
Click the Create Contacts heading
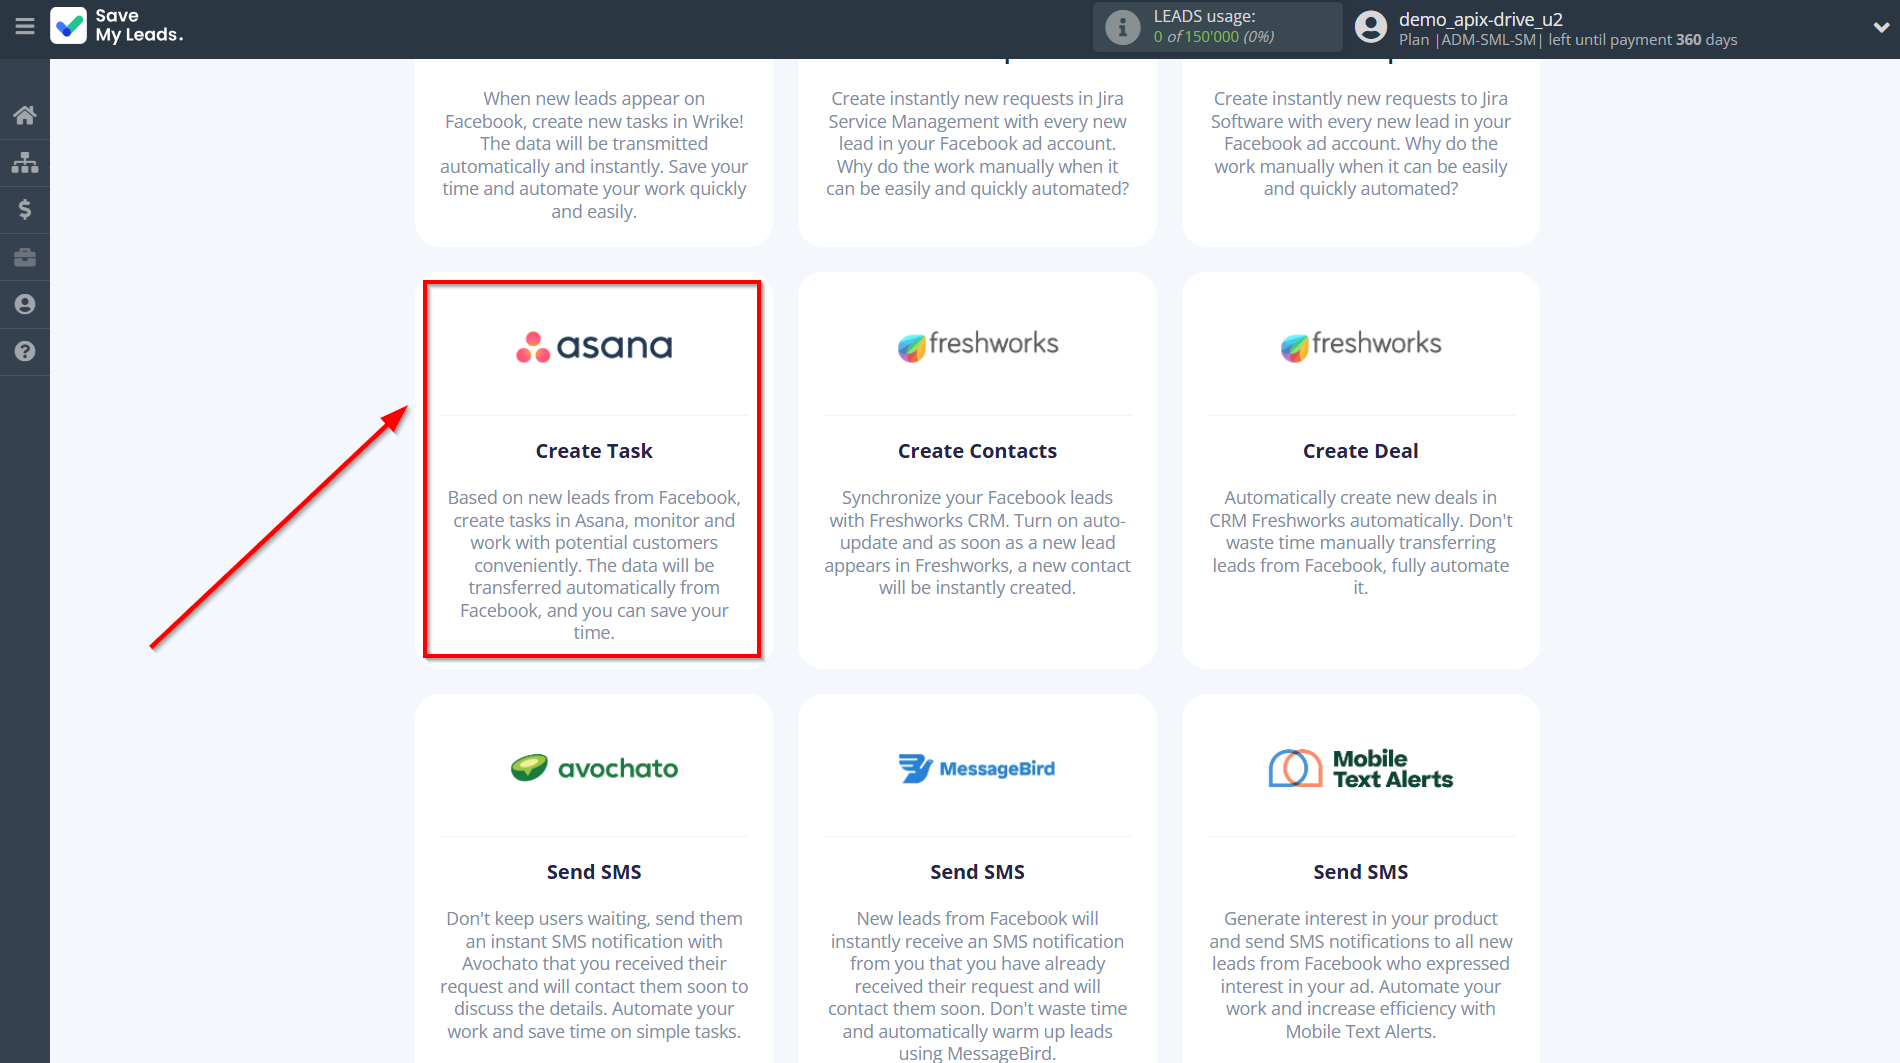[x=977, y=451]
